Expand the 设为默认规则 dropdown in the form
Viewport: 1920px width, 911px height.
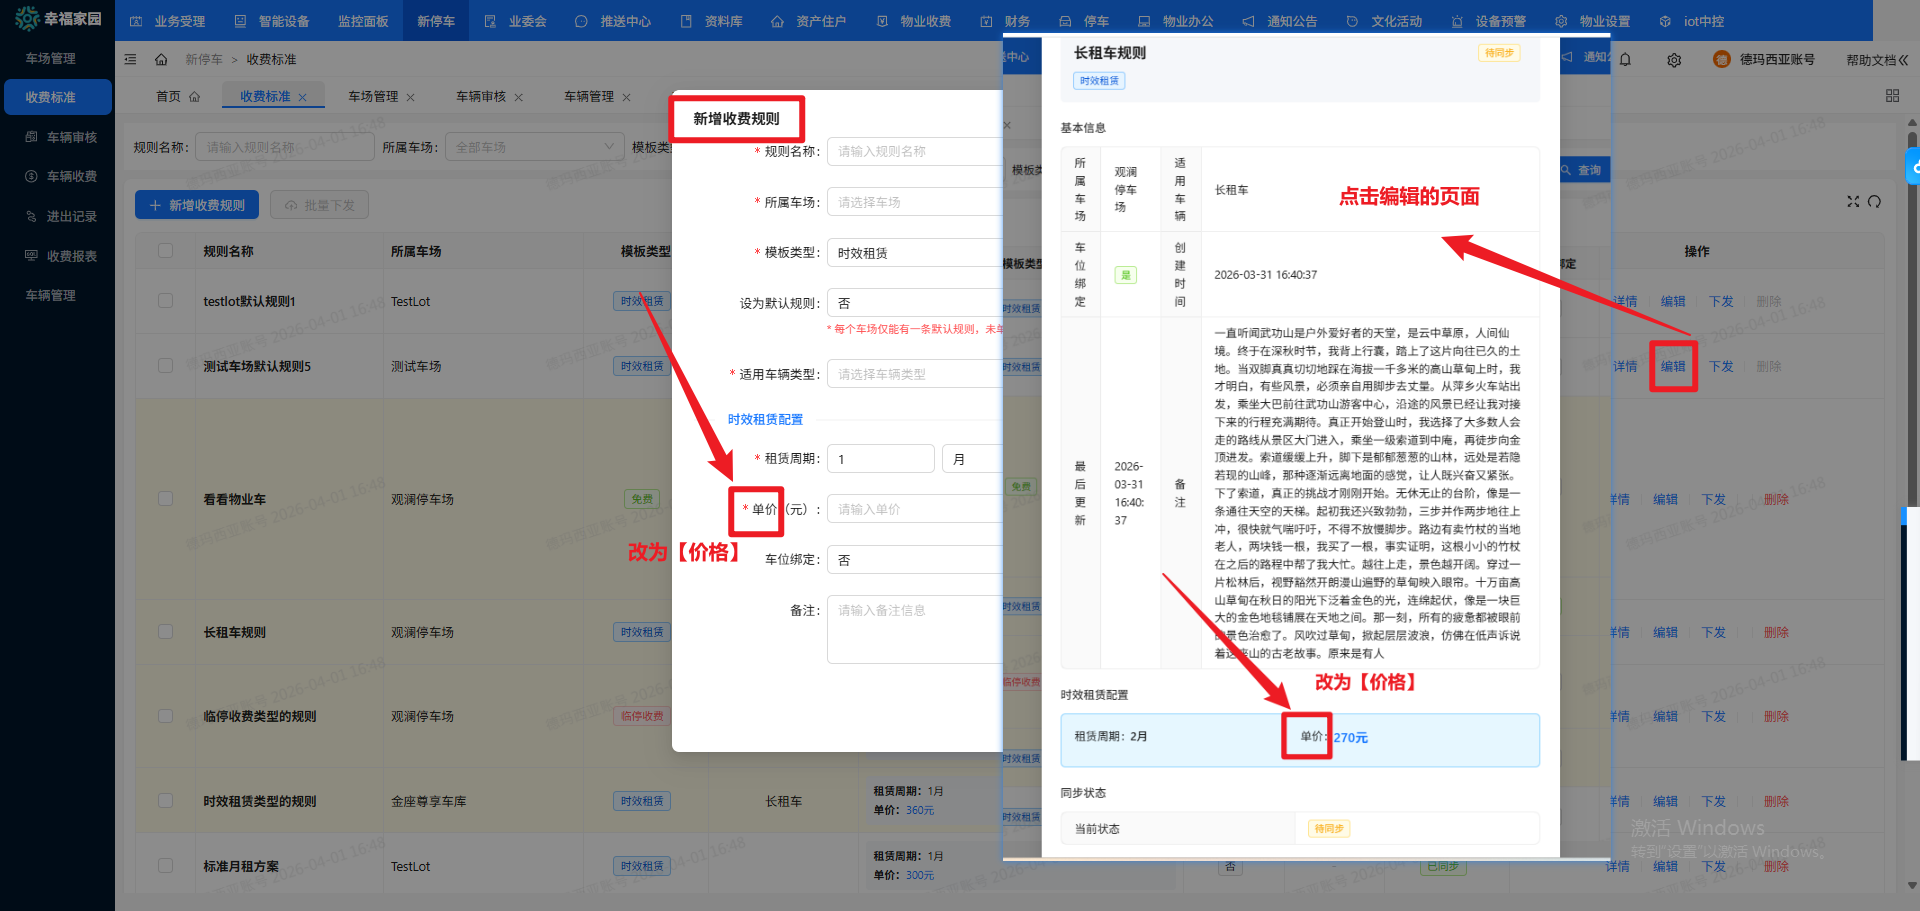tap(914, 303)
